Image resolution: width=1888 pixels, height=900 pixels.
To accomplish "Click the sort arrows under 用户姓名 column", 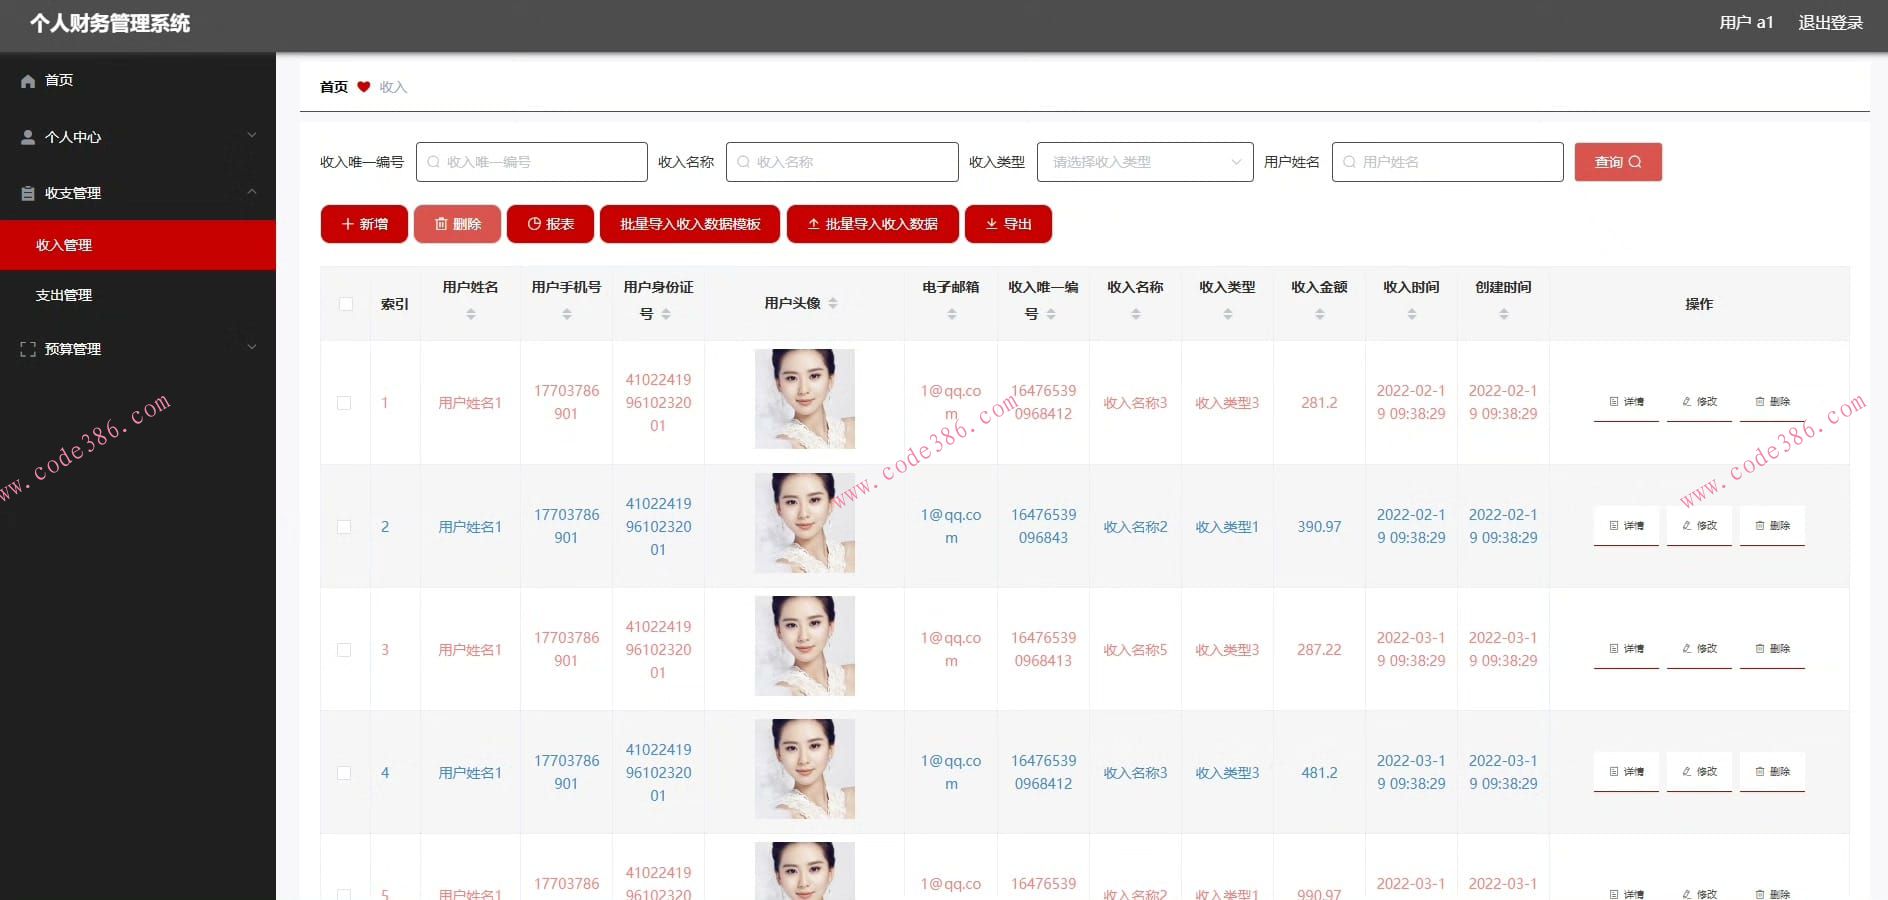I will (x=471, y=314).
